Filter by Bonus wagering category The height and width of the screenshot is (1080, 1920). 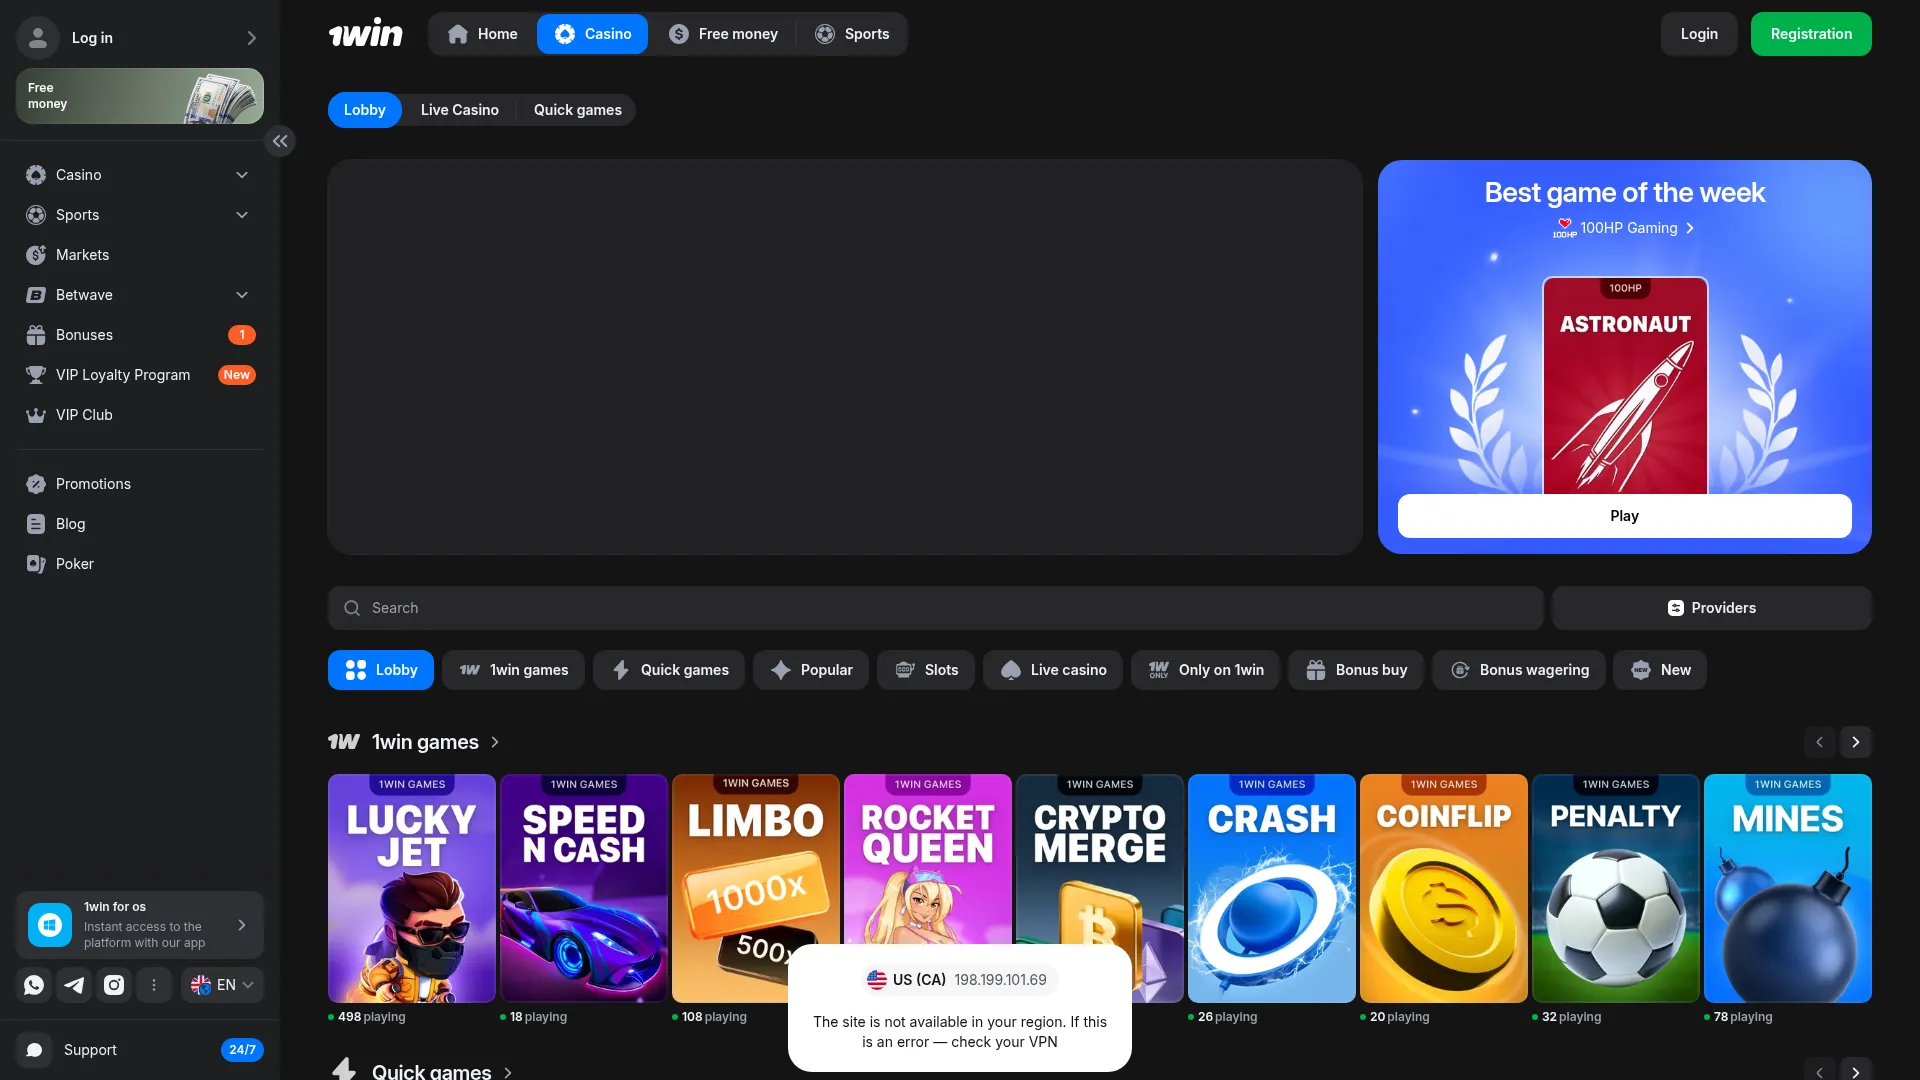(x=1519, y=670)
